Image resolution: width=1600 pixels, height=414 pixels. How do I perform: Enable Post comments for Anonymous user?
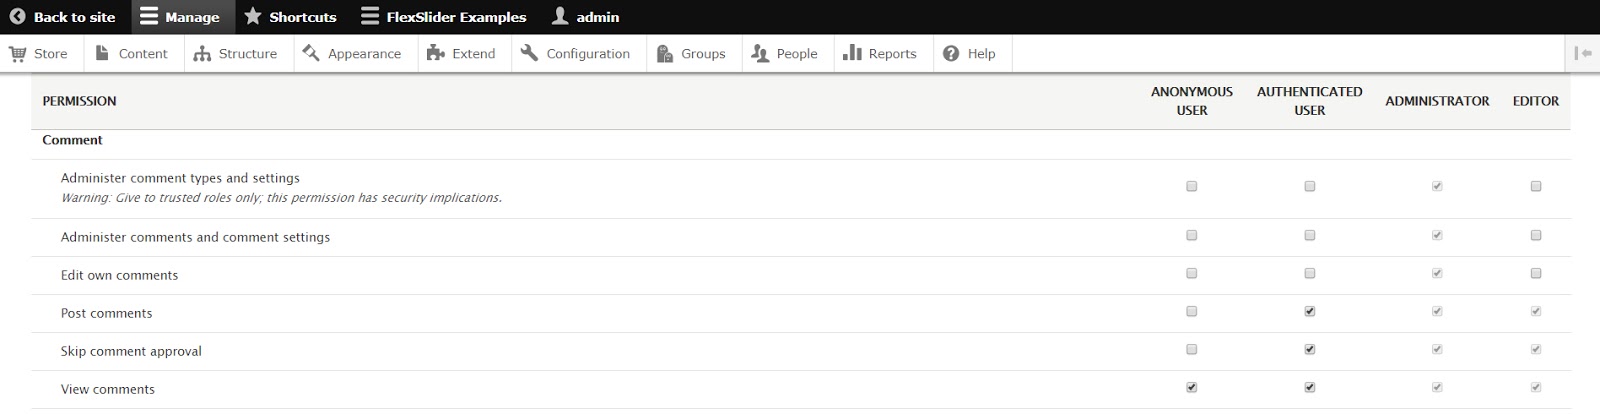tap(1191, 312)
